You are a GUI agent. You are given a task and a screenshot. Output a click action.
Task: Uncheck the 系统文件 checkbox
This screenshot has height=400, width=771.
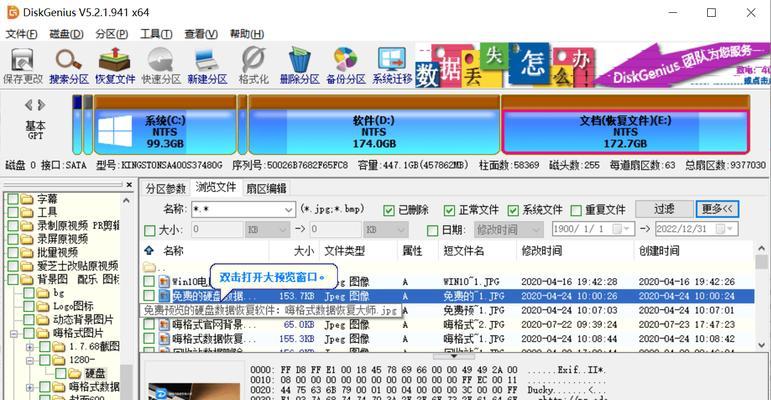click(x=513, y=211)
